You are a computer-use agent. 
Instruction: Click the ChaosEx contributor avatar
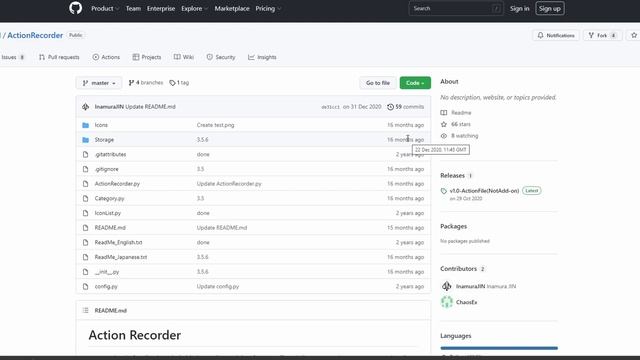click(447, 302)
